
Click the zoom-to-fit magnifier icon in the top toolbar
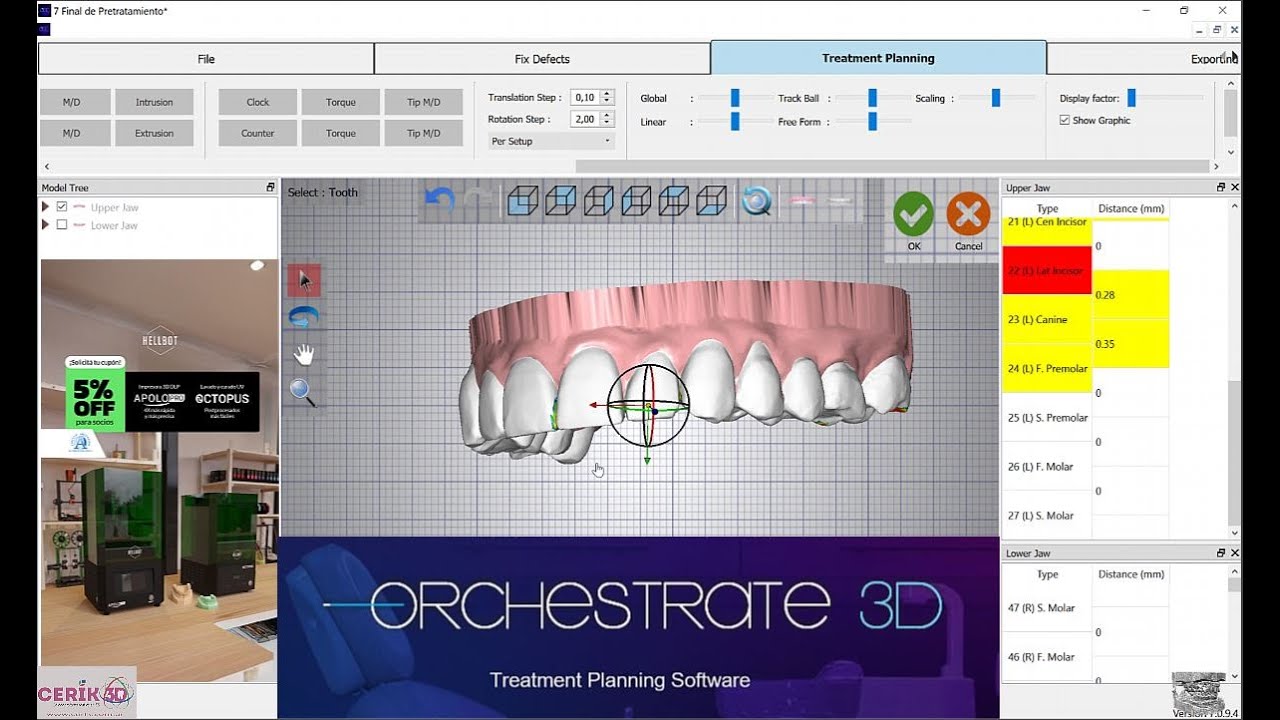click(x=756, y=201)
